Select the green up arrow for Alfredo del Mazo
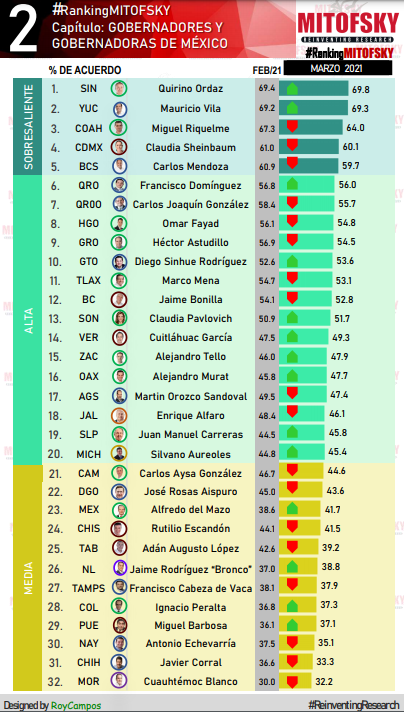 (x=292, y=508)
